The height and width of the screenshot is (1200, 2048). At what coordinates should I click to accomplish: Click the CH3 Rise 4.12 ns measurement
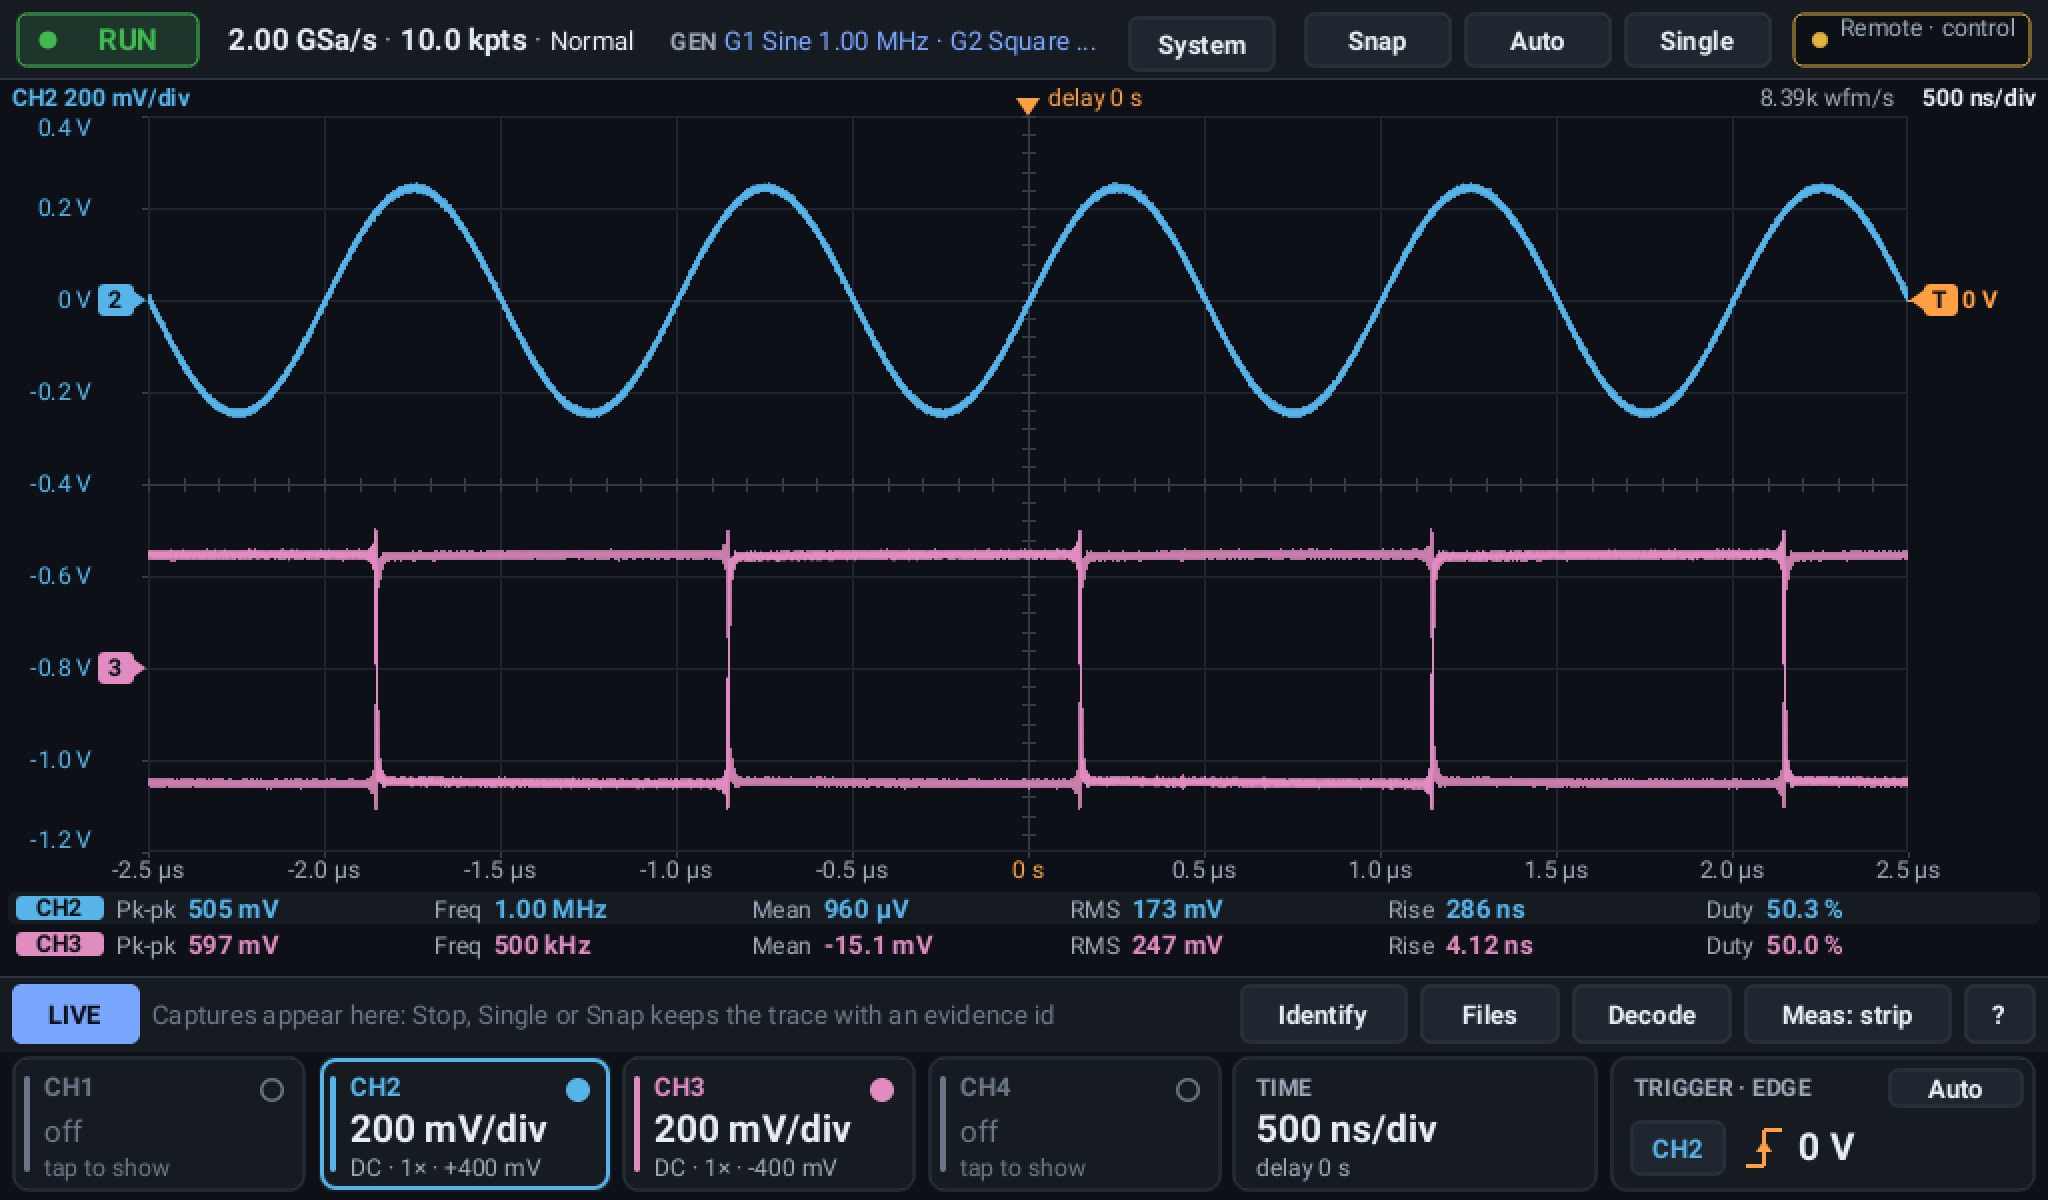tap(1460, 945)
